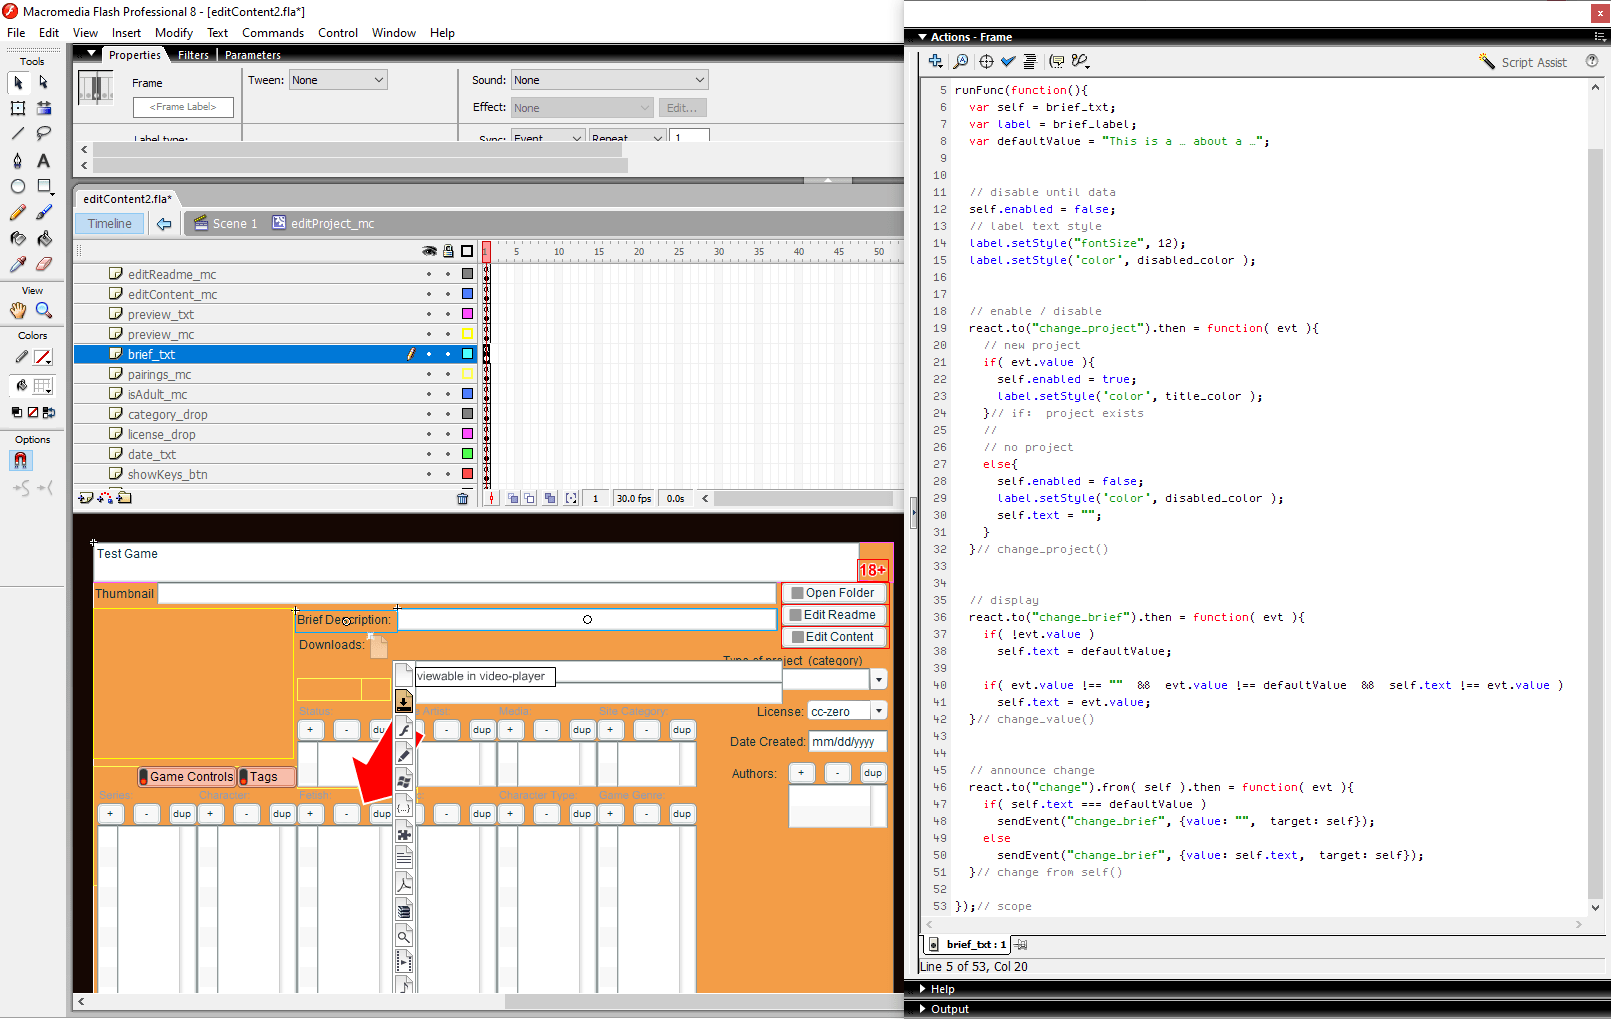Select the Pen tool in Tools panel
The height and width of the screenshot is (1019, 1611).
[x=17, y=160]
